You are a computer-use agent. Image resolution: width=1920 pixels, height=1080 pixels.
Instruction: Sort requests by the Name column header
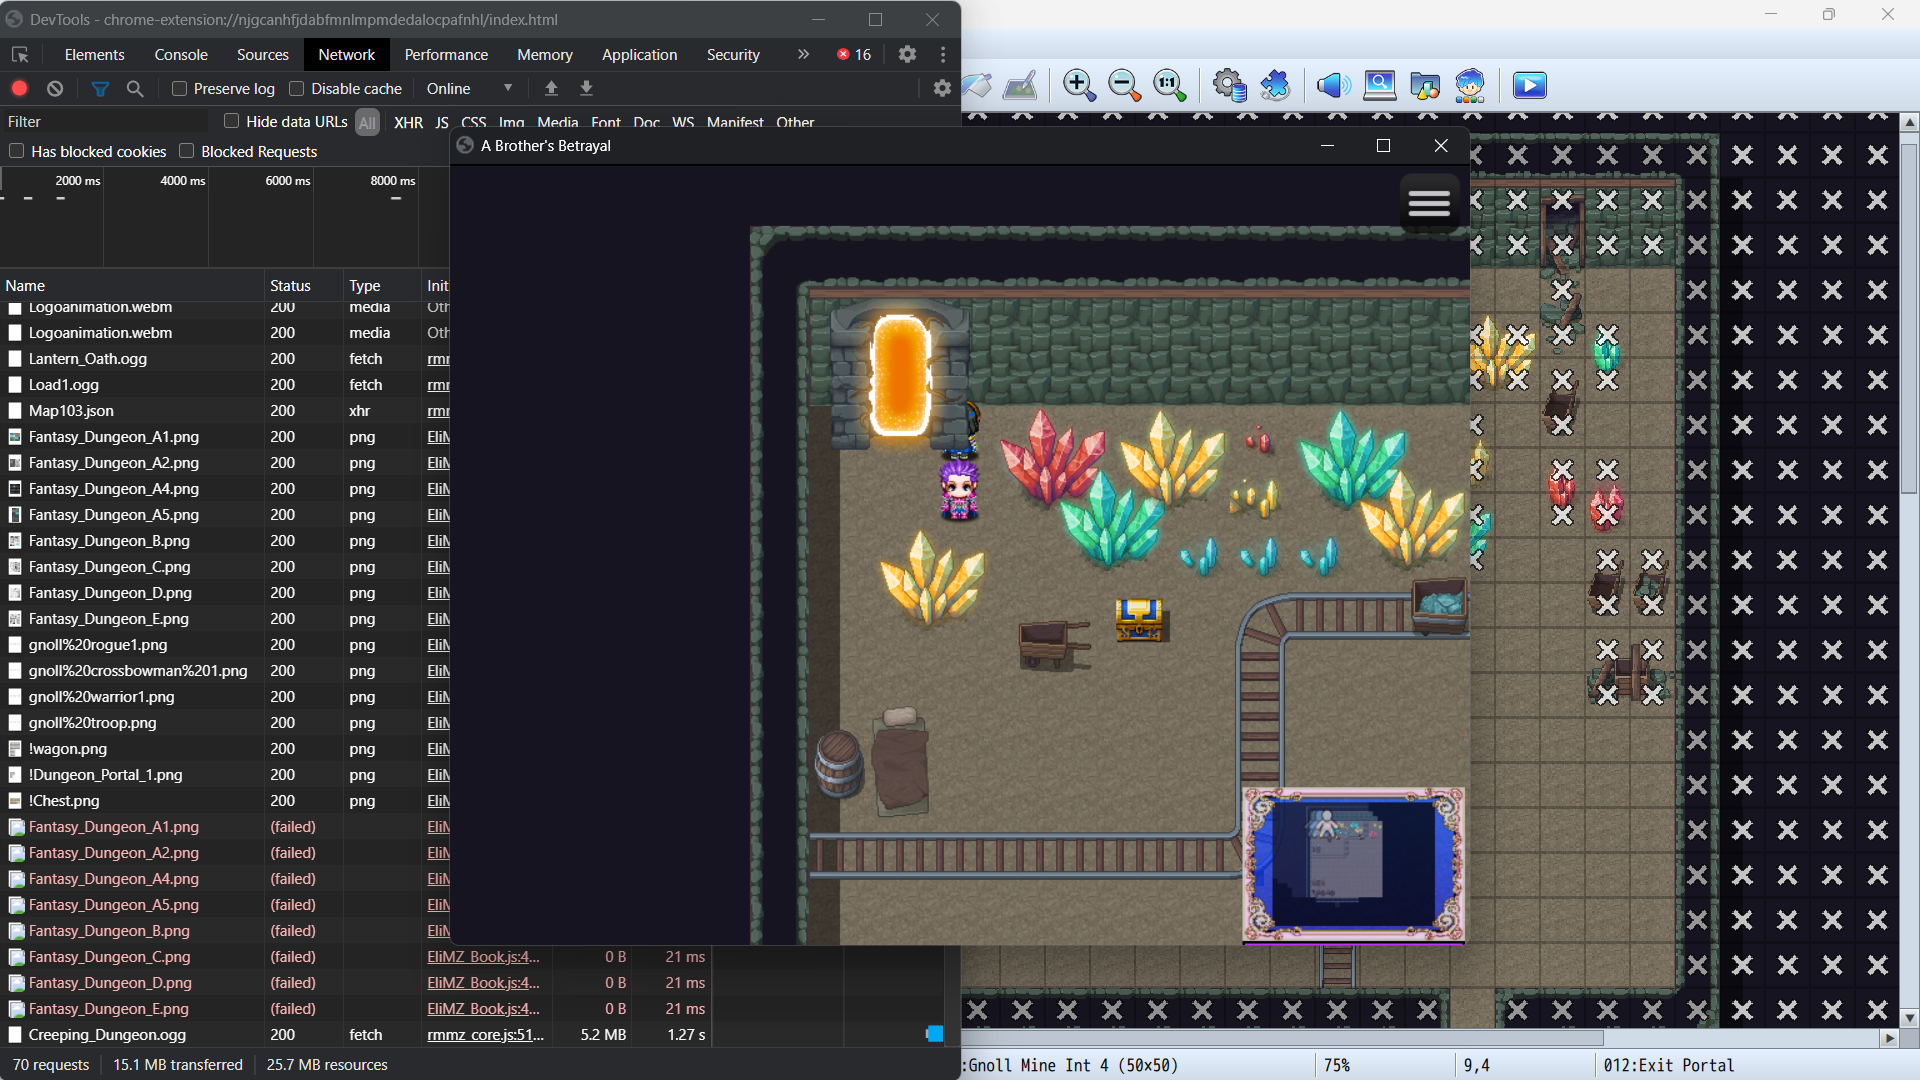coord(132,286)
